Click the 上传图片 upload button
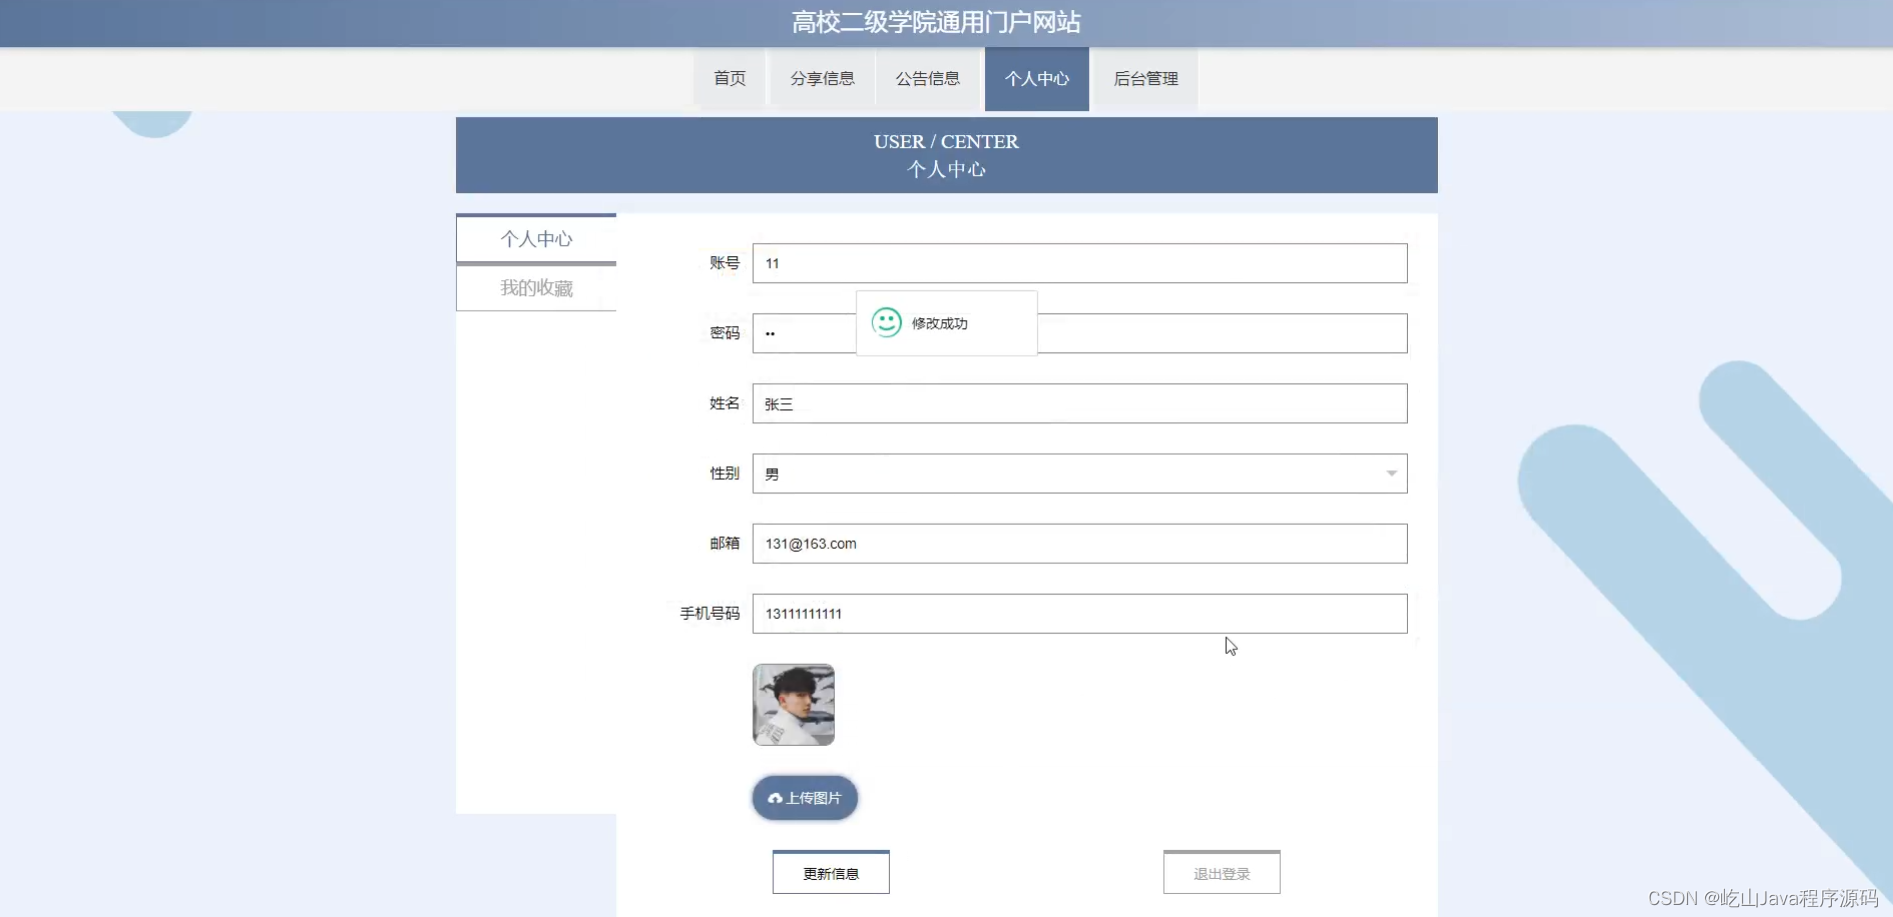The width and height of the screenshot is (1893, 917). [804, 798]
